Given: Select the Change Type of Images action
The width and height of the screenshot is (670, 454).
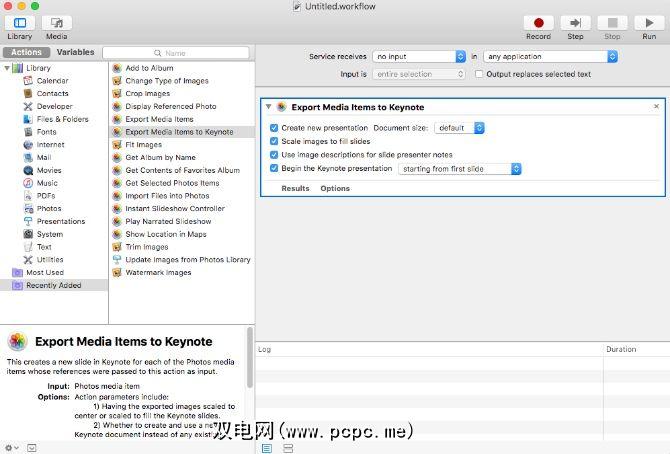Looking at the screenshot, I should 182,81.
